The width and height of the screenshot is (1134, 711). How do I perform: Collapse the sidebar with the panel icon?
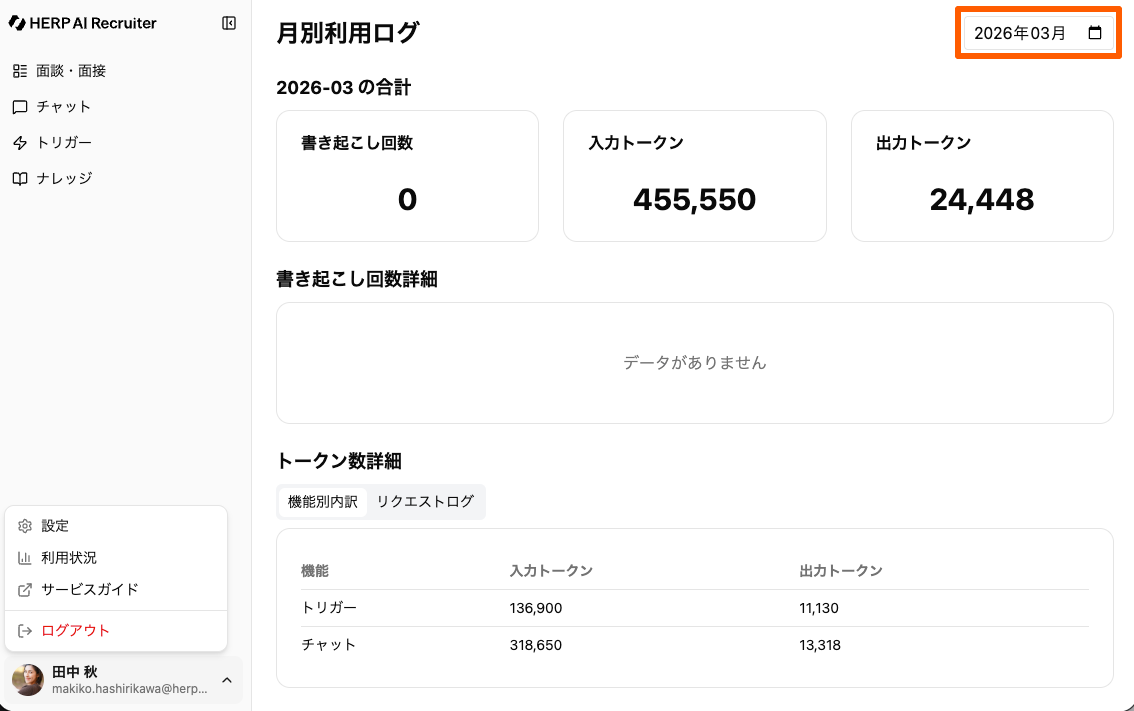(229, 23)
